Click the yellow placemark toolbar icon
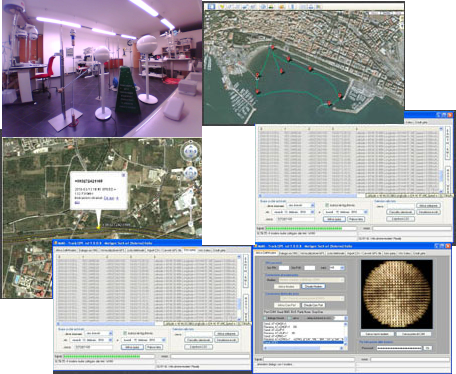 (221, 7)
